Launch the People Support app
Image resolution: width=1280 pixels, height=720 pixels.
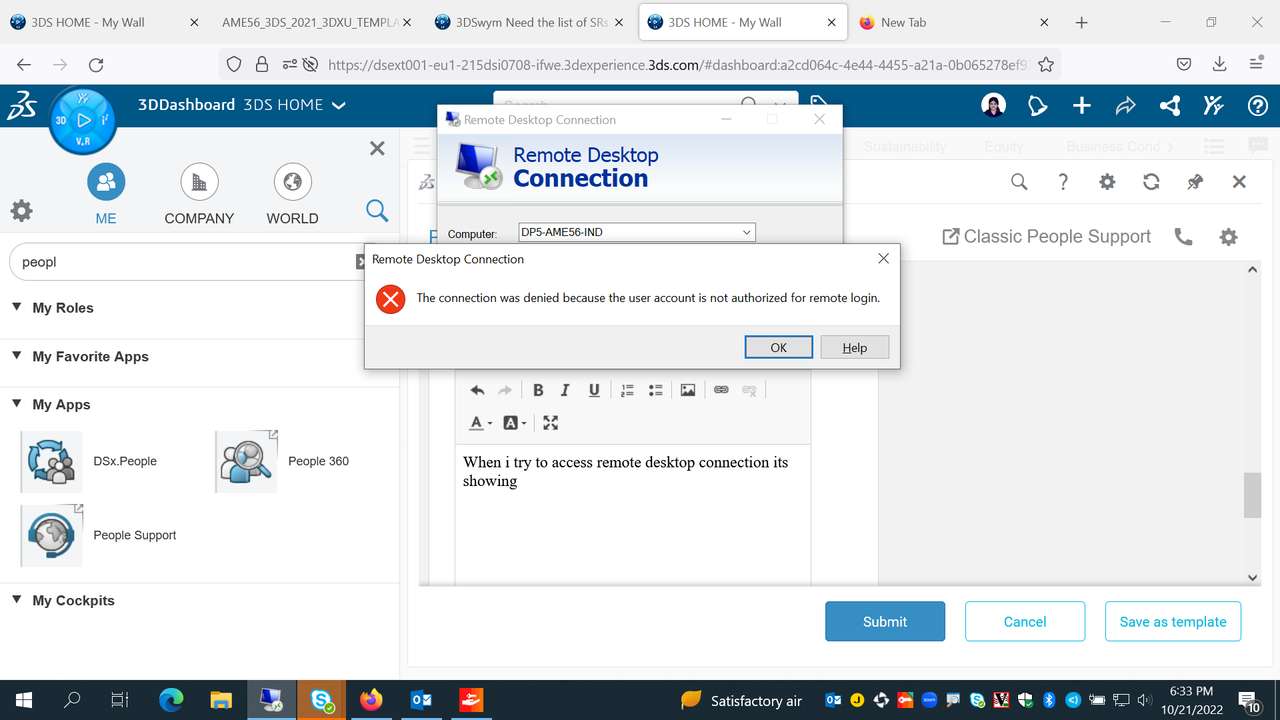coord(51,535)
